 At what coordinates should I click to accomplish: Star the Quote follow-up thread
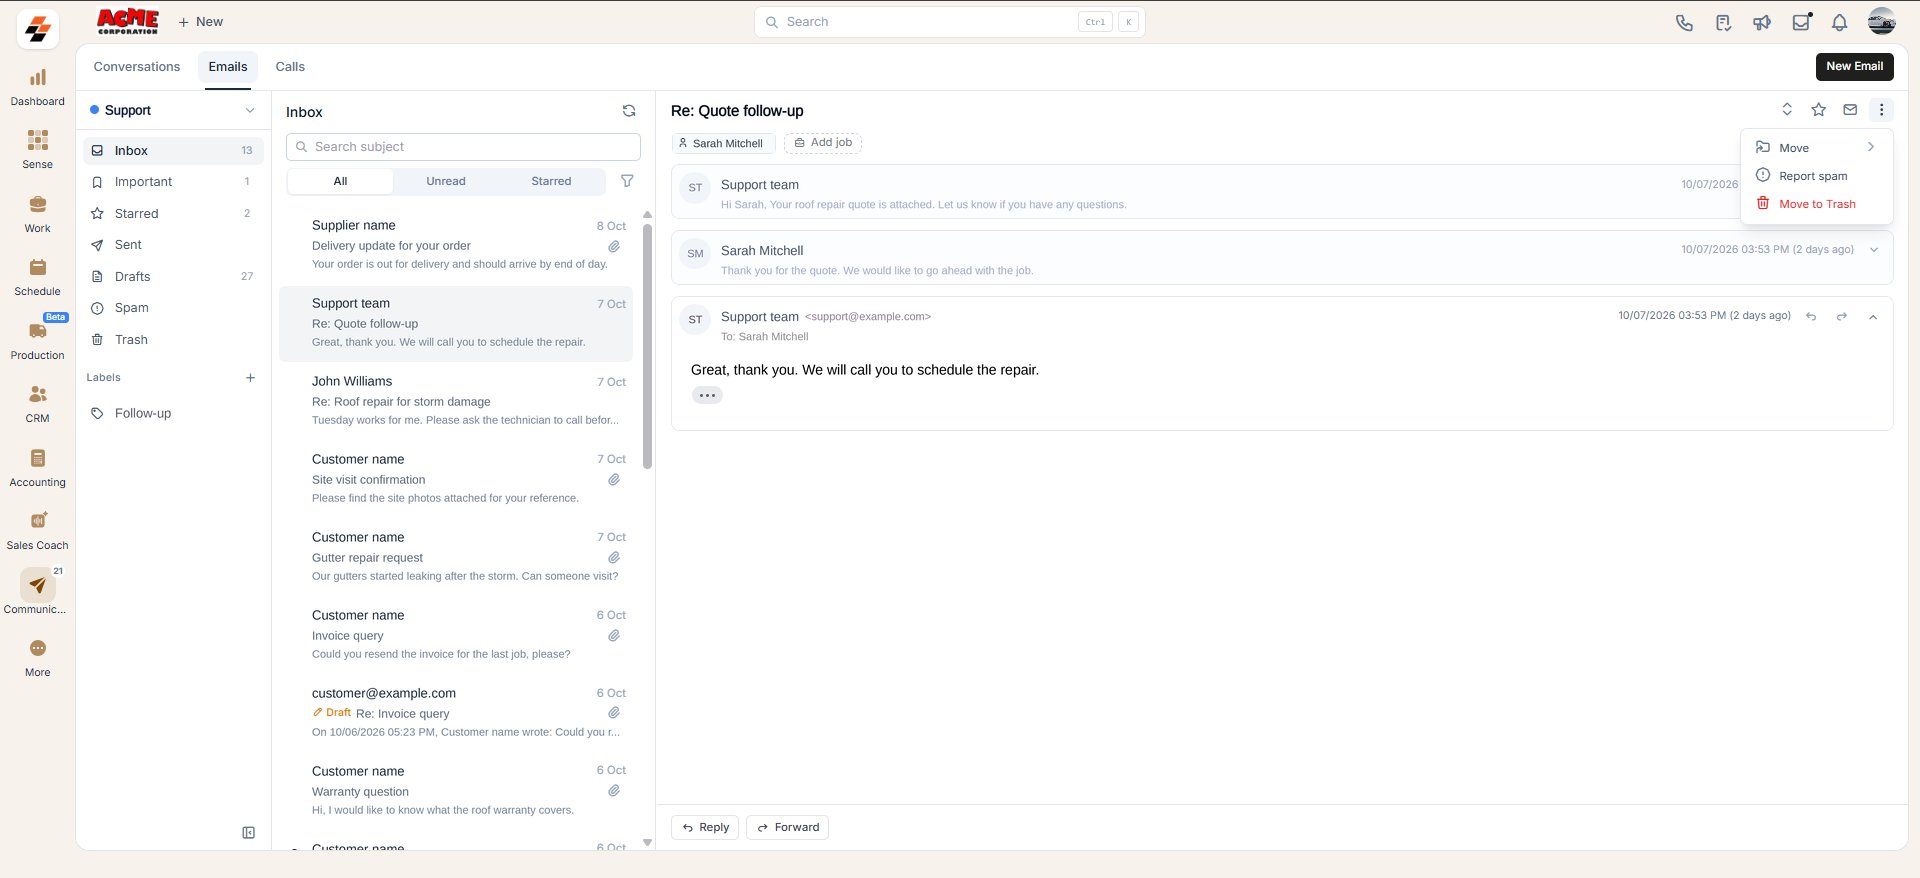tap(1819, 110)
